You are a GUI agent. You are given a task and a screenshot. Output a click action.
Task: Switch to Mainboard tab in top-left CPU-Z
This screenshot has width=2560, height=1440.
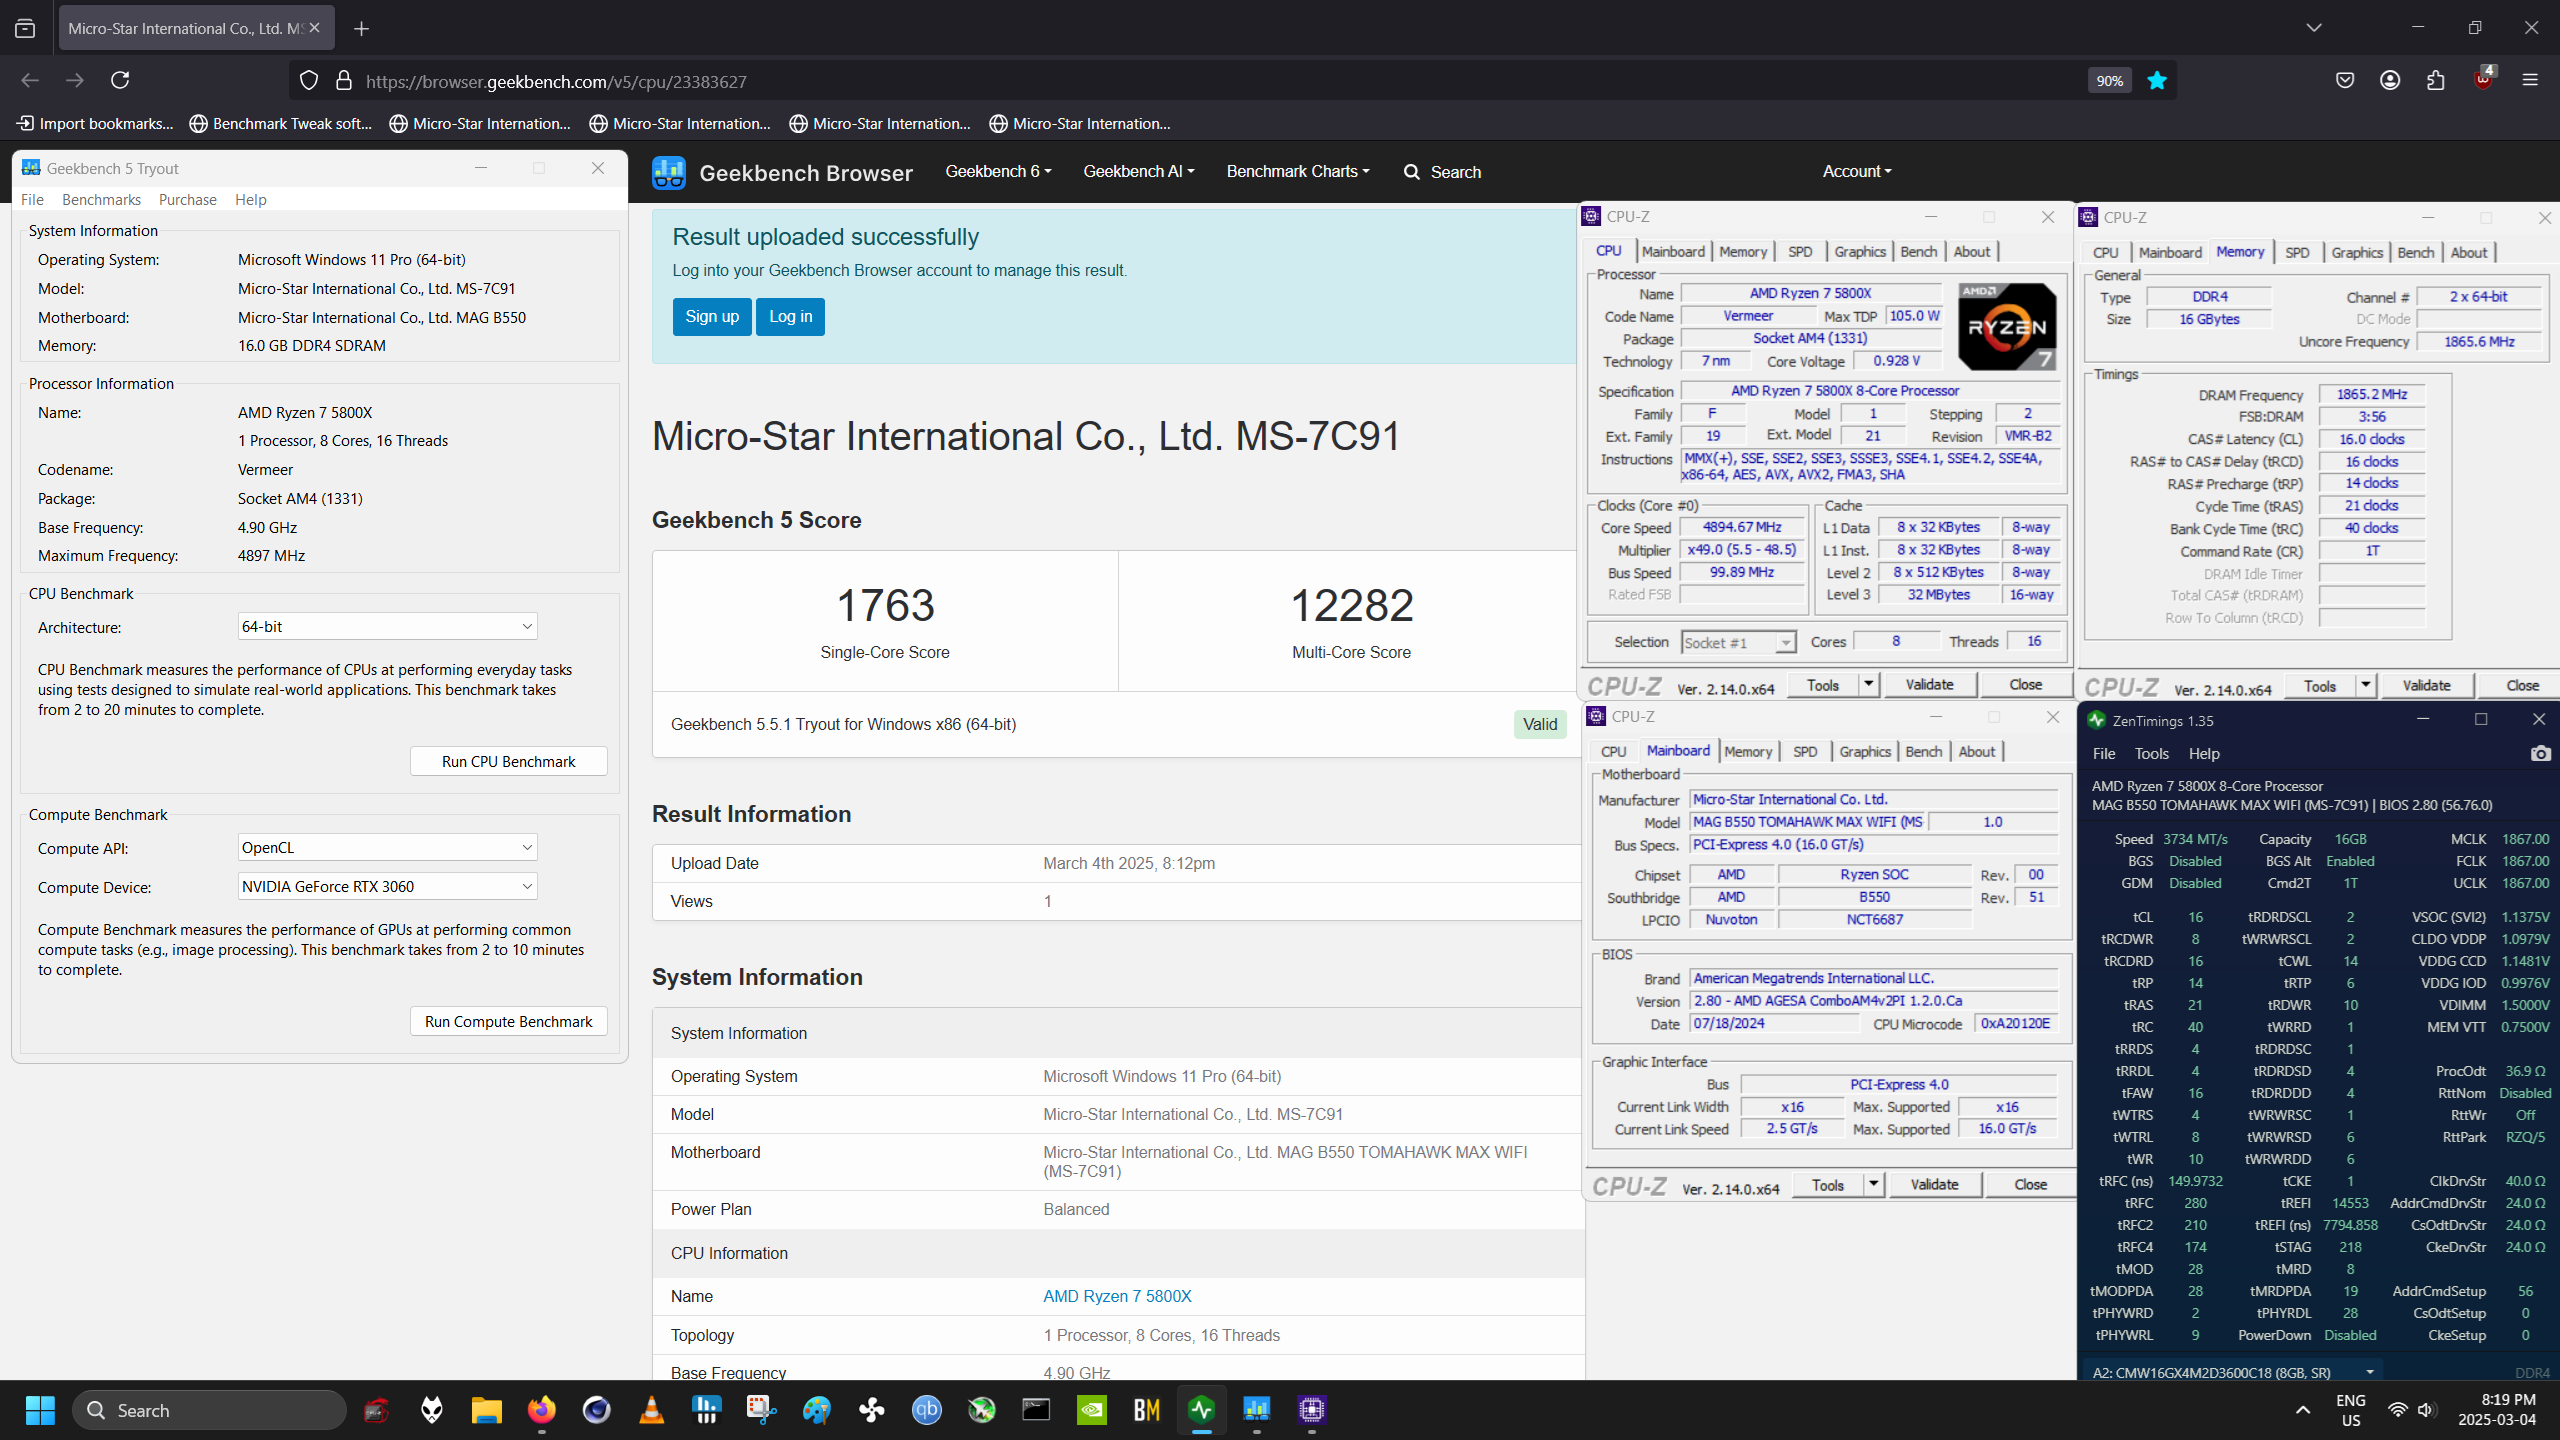[x=1673, y=252]
